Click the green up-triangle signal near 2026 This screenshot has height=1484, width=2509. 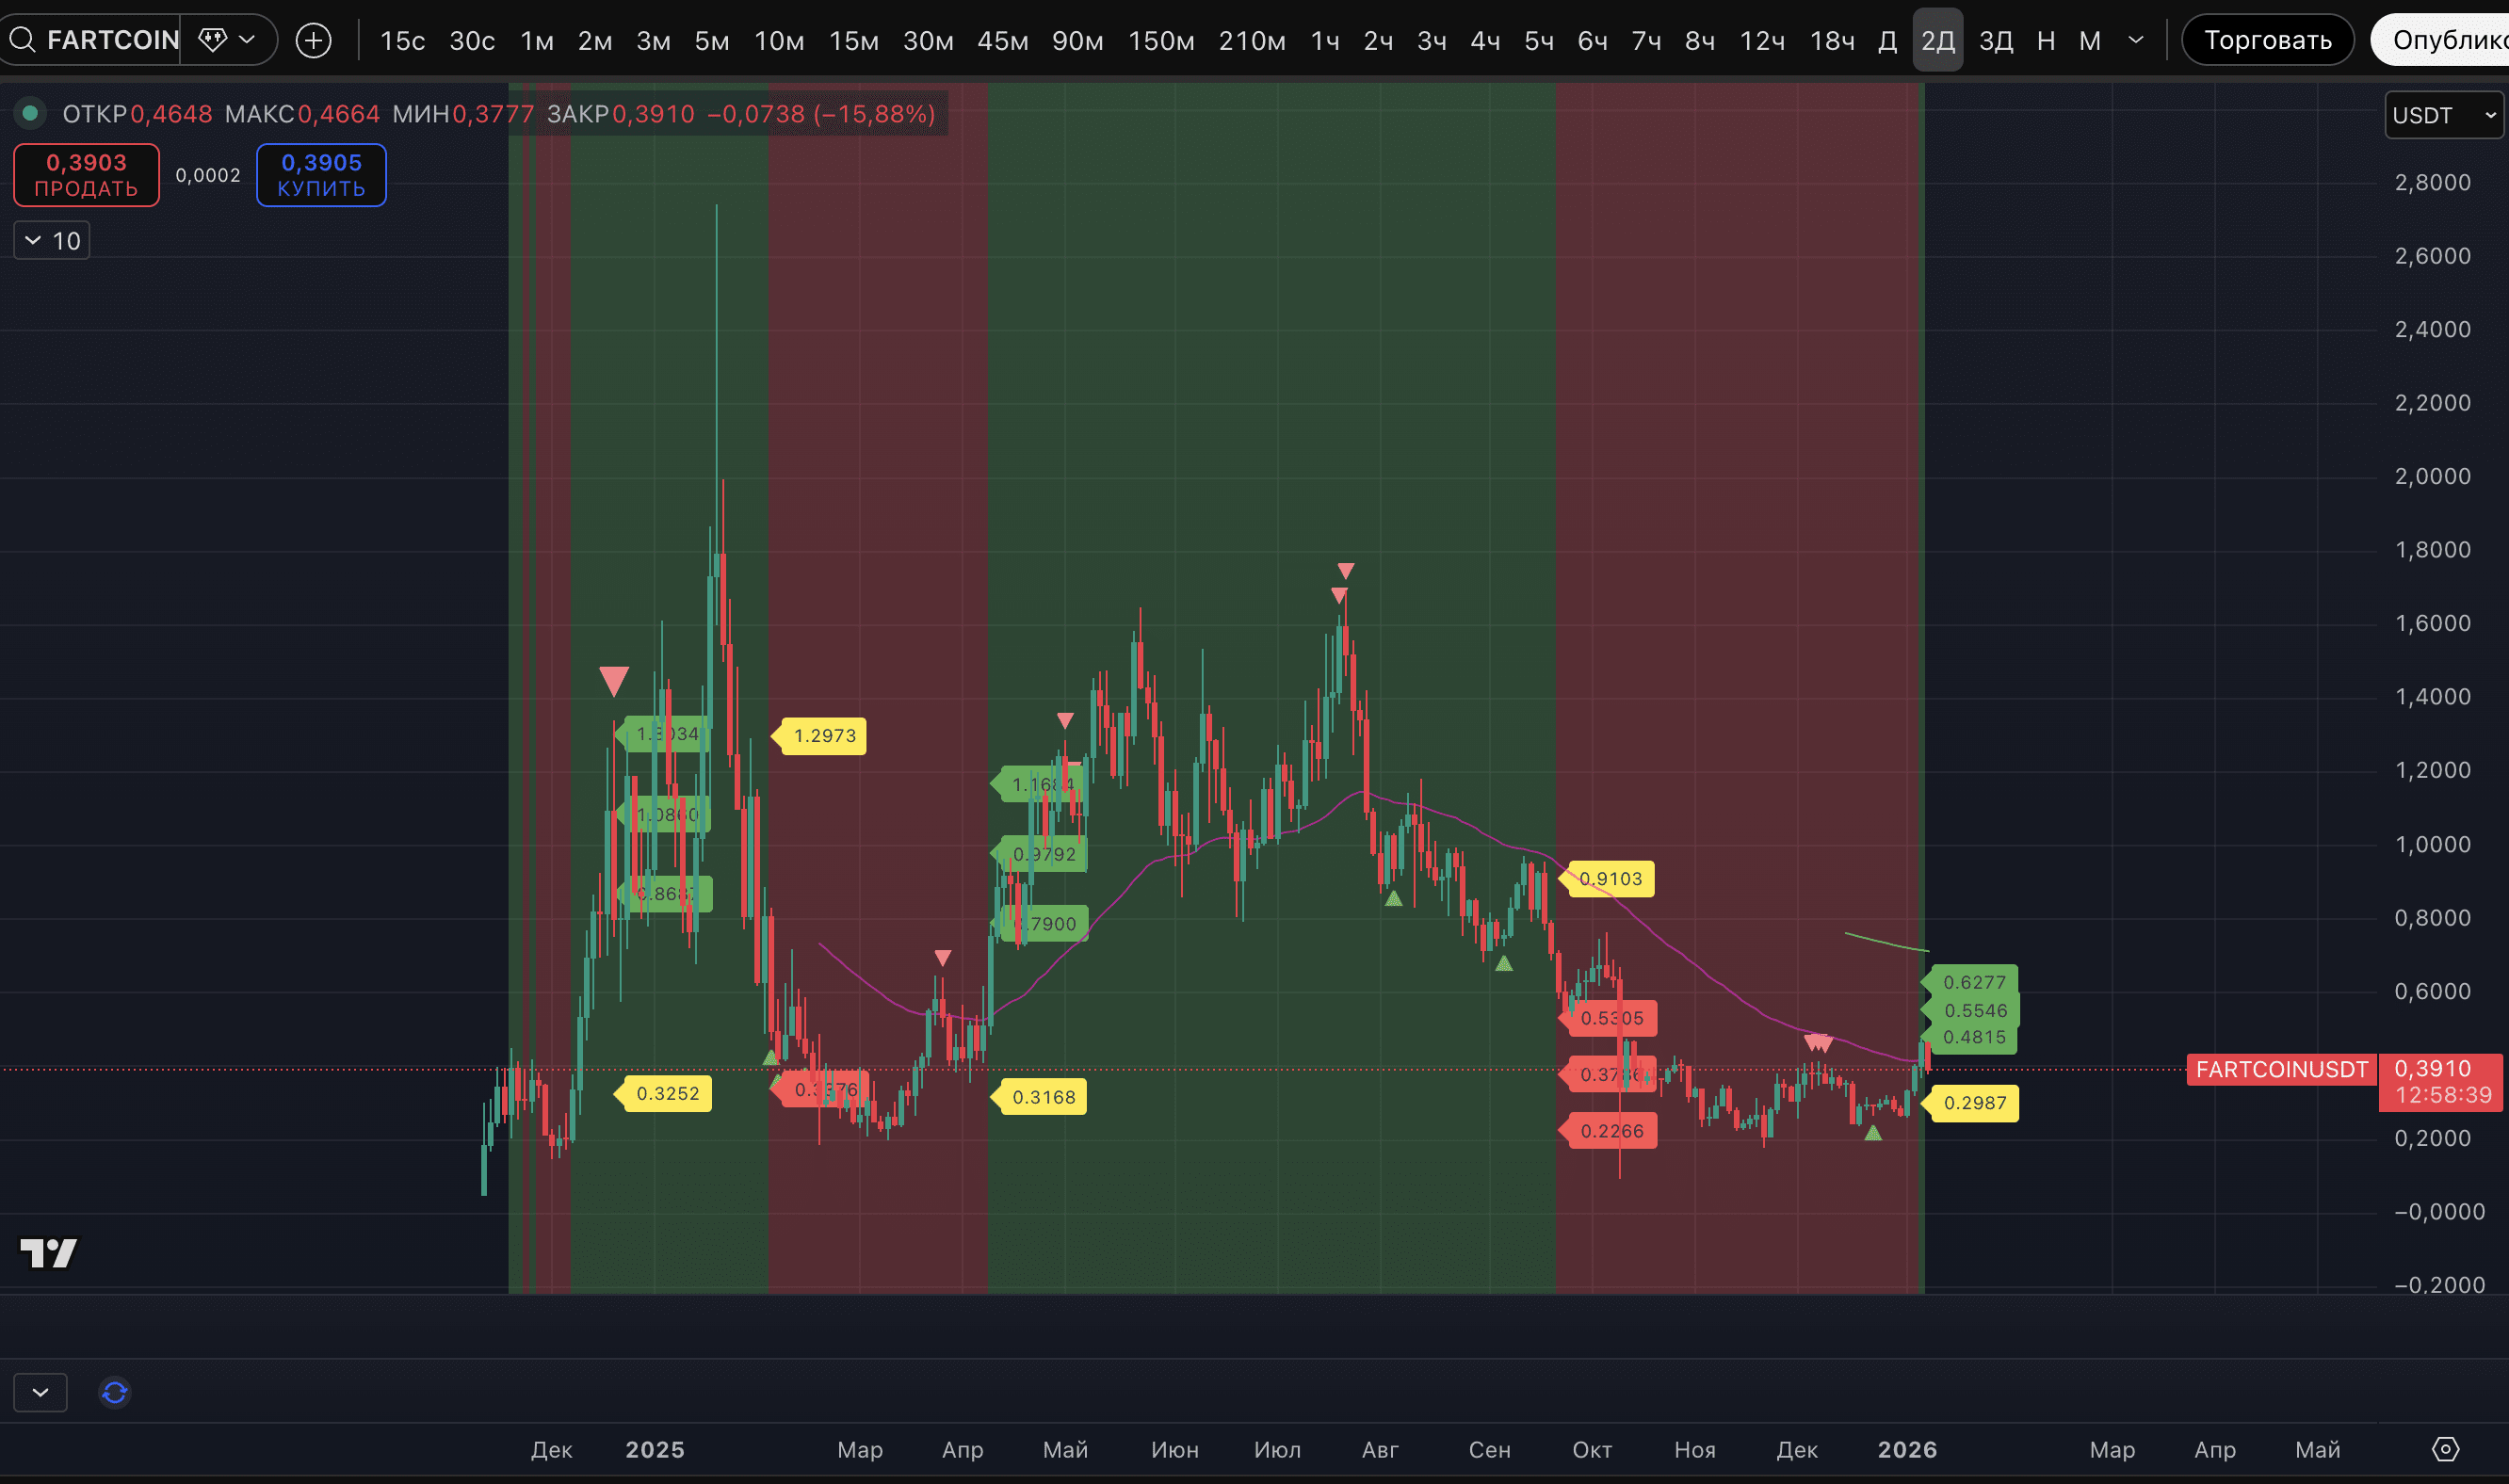point(1873,1133)
